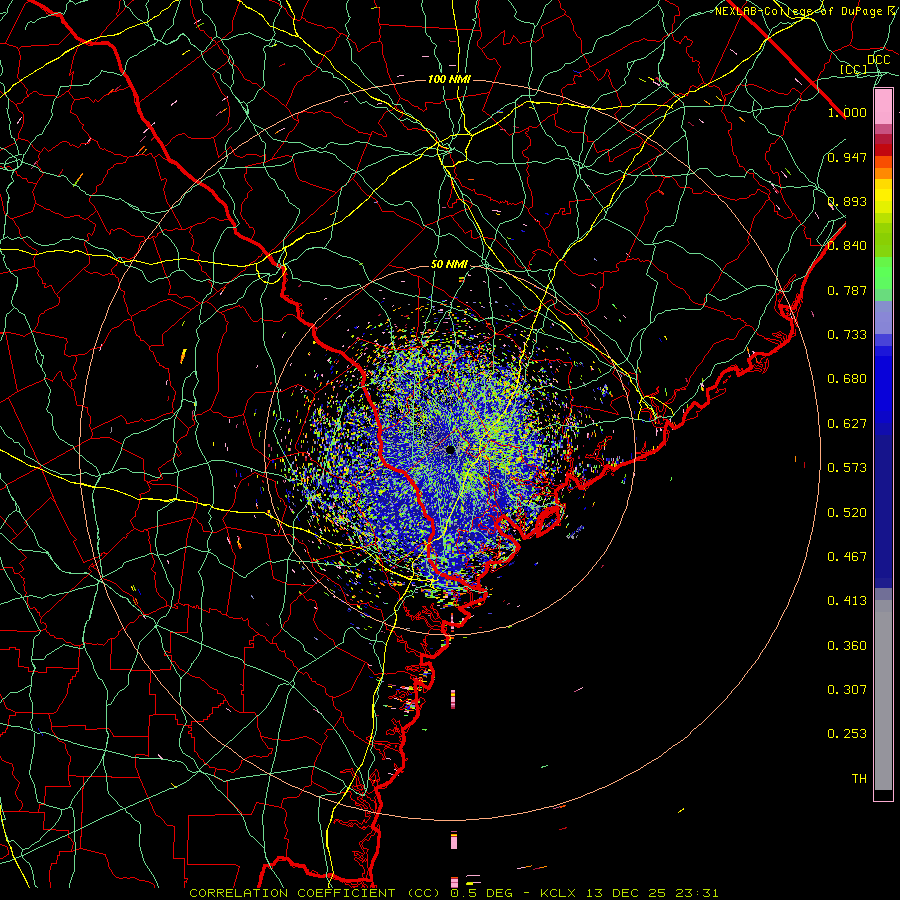900x900 pixels.
Task: Click the 23:31 timestamp
Action: (x=696, y=893)
